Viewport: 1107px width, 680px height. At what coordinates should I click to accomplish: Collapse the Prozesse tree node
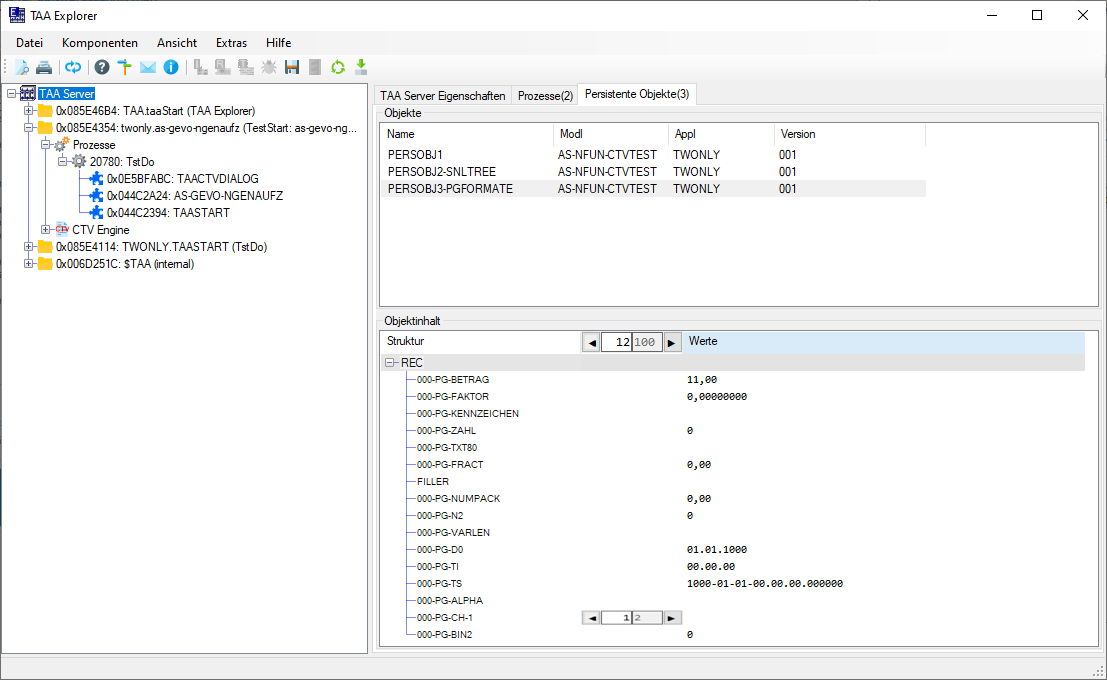click(x=46, y=145)
